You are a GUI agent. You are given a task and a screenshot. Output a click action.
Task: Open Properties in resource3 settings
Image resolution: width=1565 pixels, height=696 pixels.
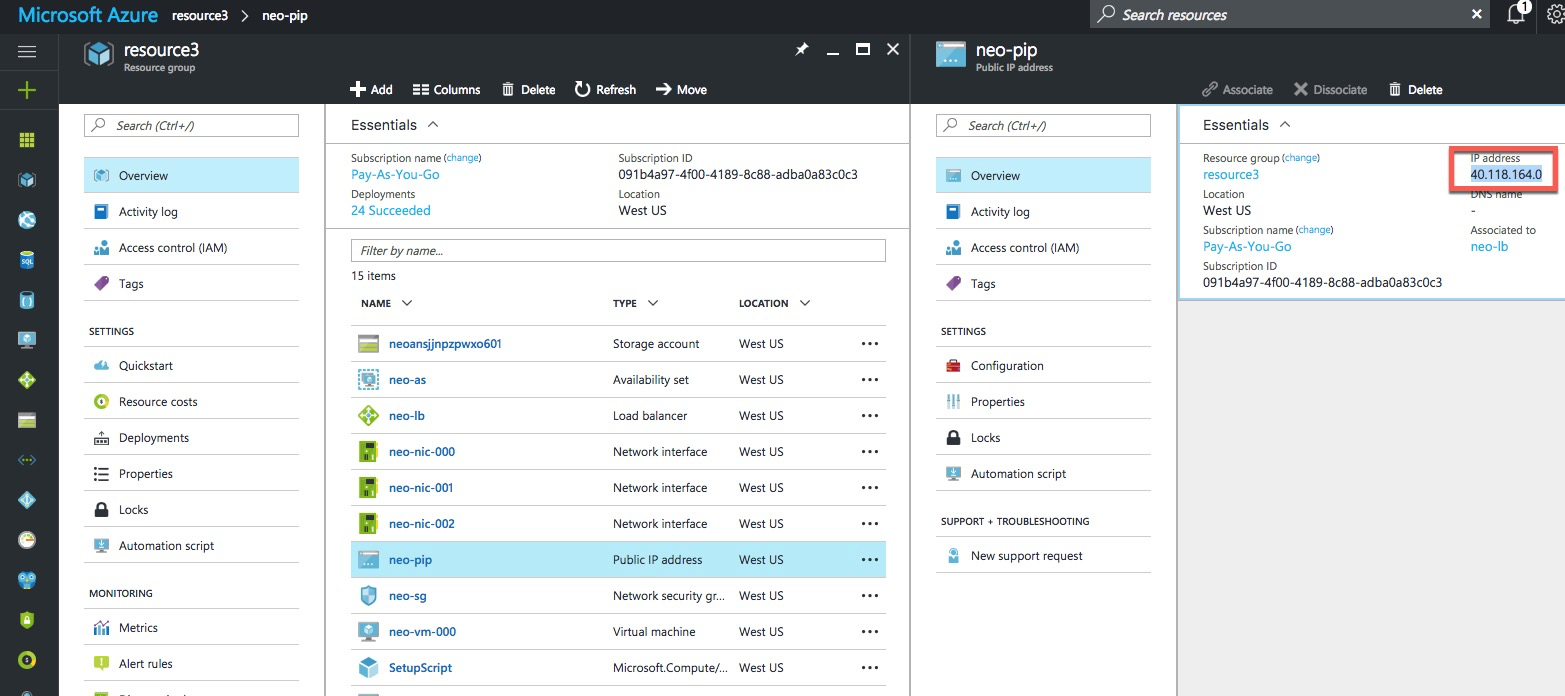tap(191, 473)
